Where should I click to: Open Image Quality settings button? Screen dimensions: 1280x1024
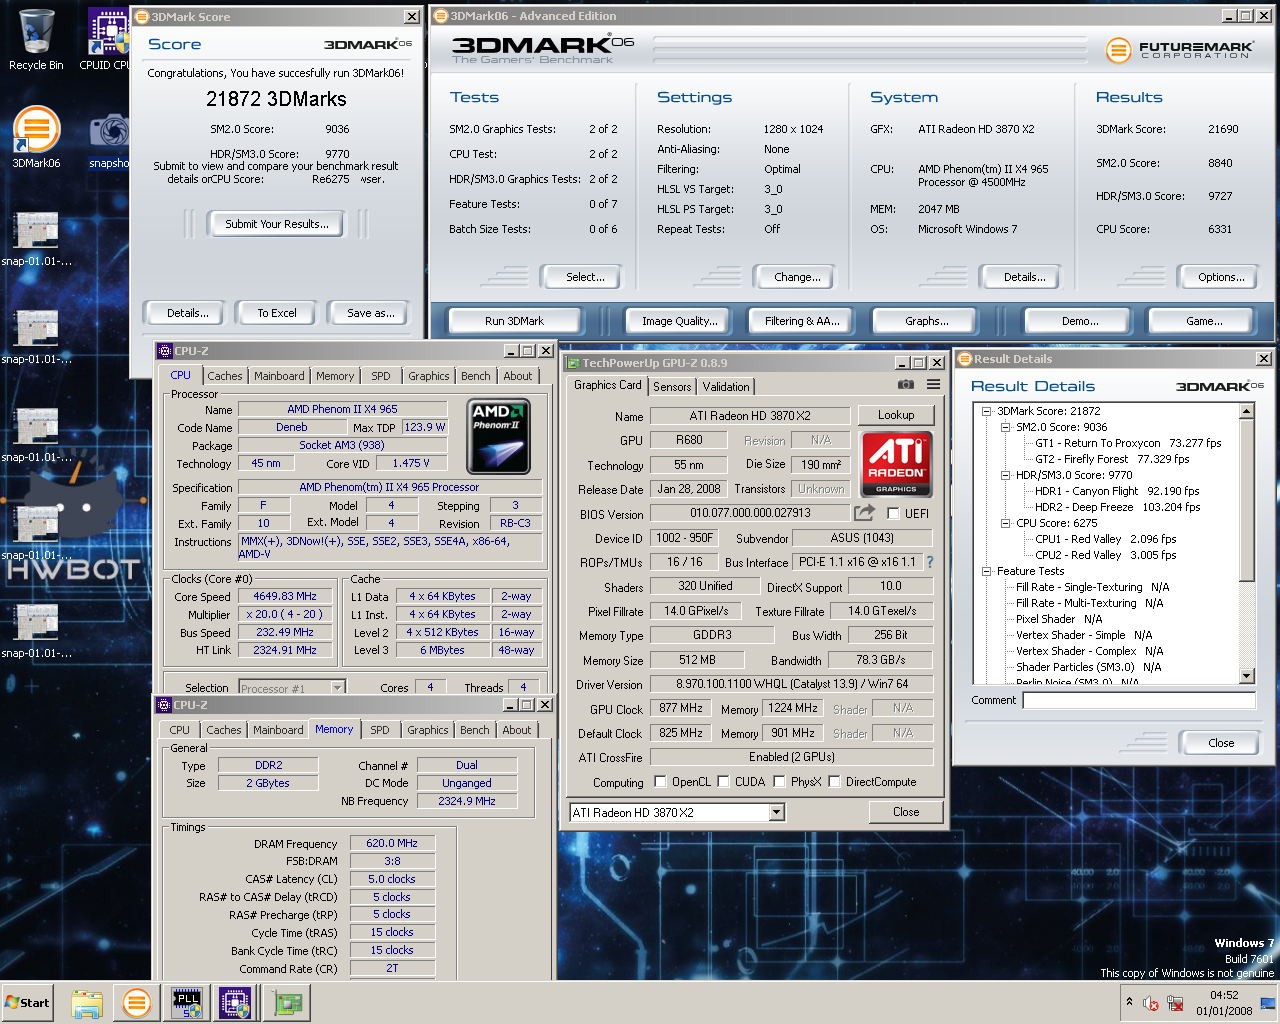coord(680,321)
